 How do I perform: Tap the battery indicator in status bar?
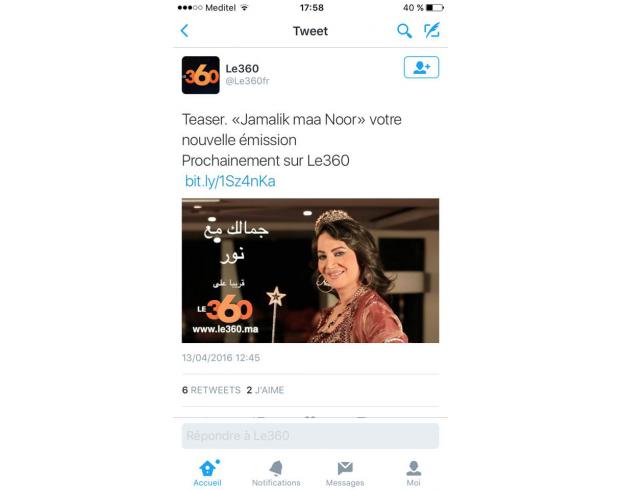click(435, 8)
